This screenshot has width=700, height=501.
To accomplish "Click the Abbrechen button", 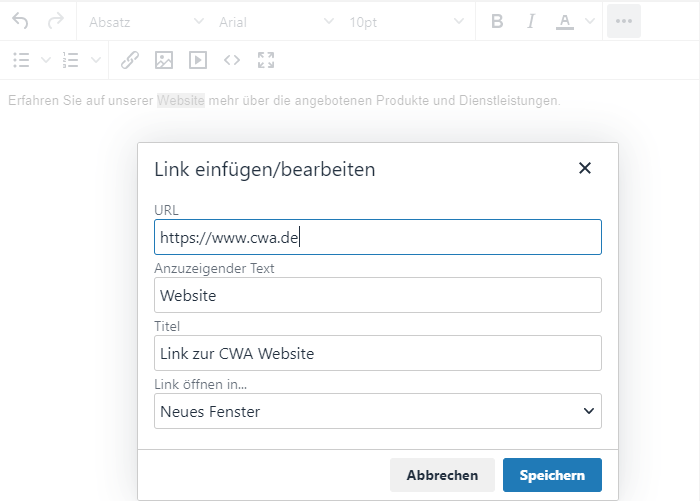I will pos(442,475).
